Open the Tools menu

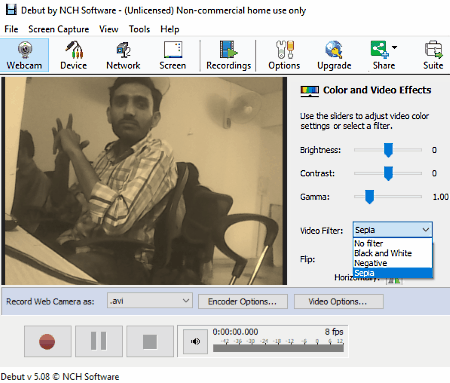[139, 29]
